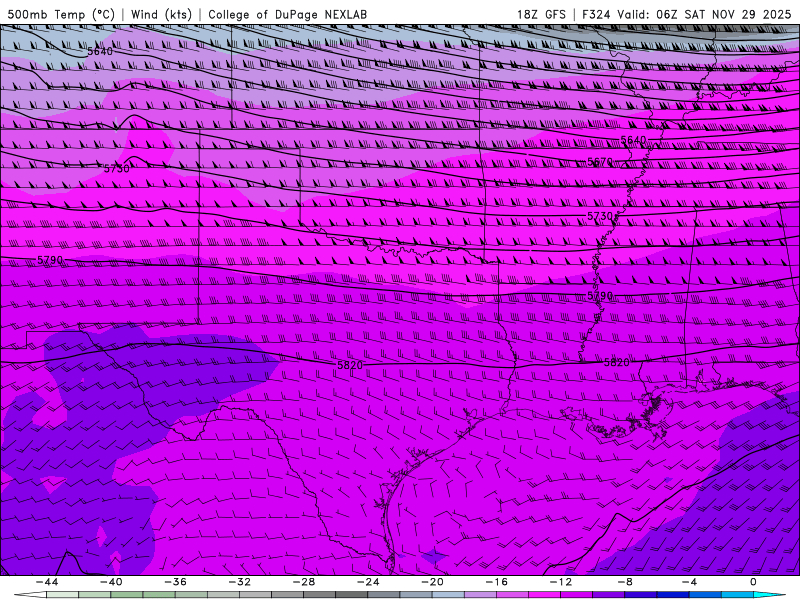Click the 5640 contour label in the gray-blue region
The image size is (800, 600).
coord(99,51)
